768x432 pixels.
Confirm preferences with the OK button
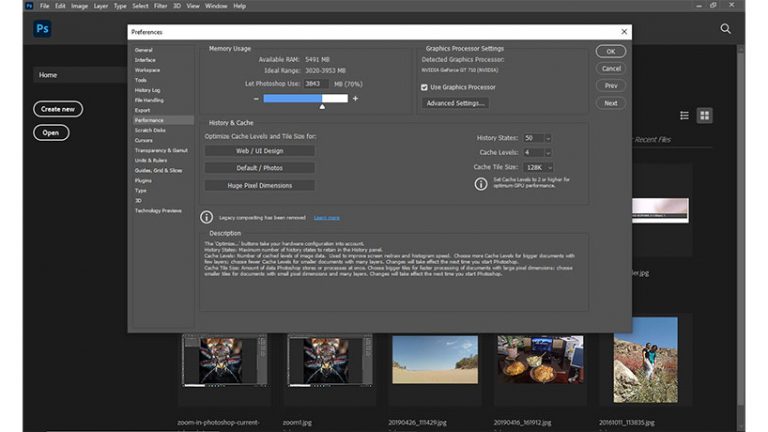click(x=610, y=51)
